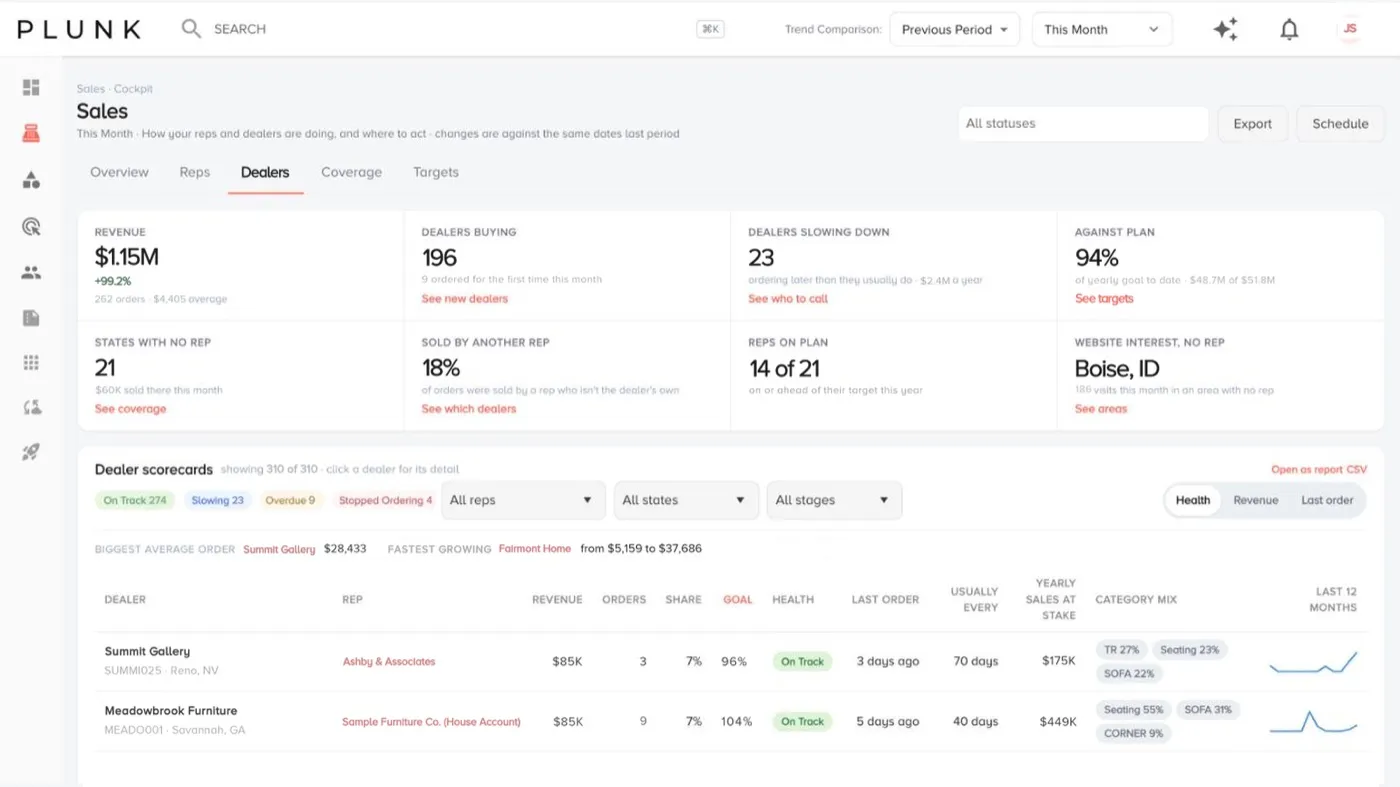Click the Schedule button
This screenshot has height=787, width=1400.
[x=1340, y=124]
